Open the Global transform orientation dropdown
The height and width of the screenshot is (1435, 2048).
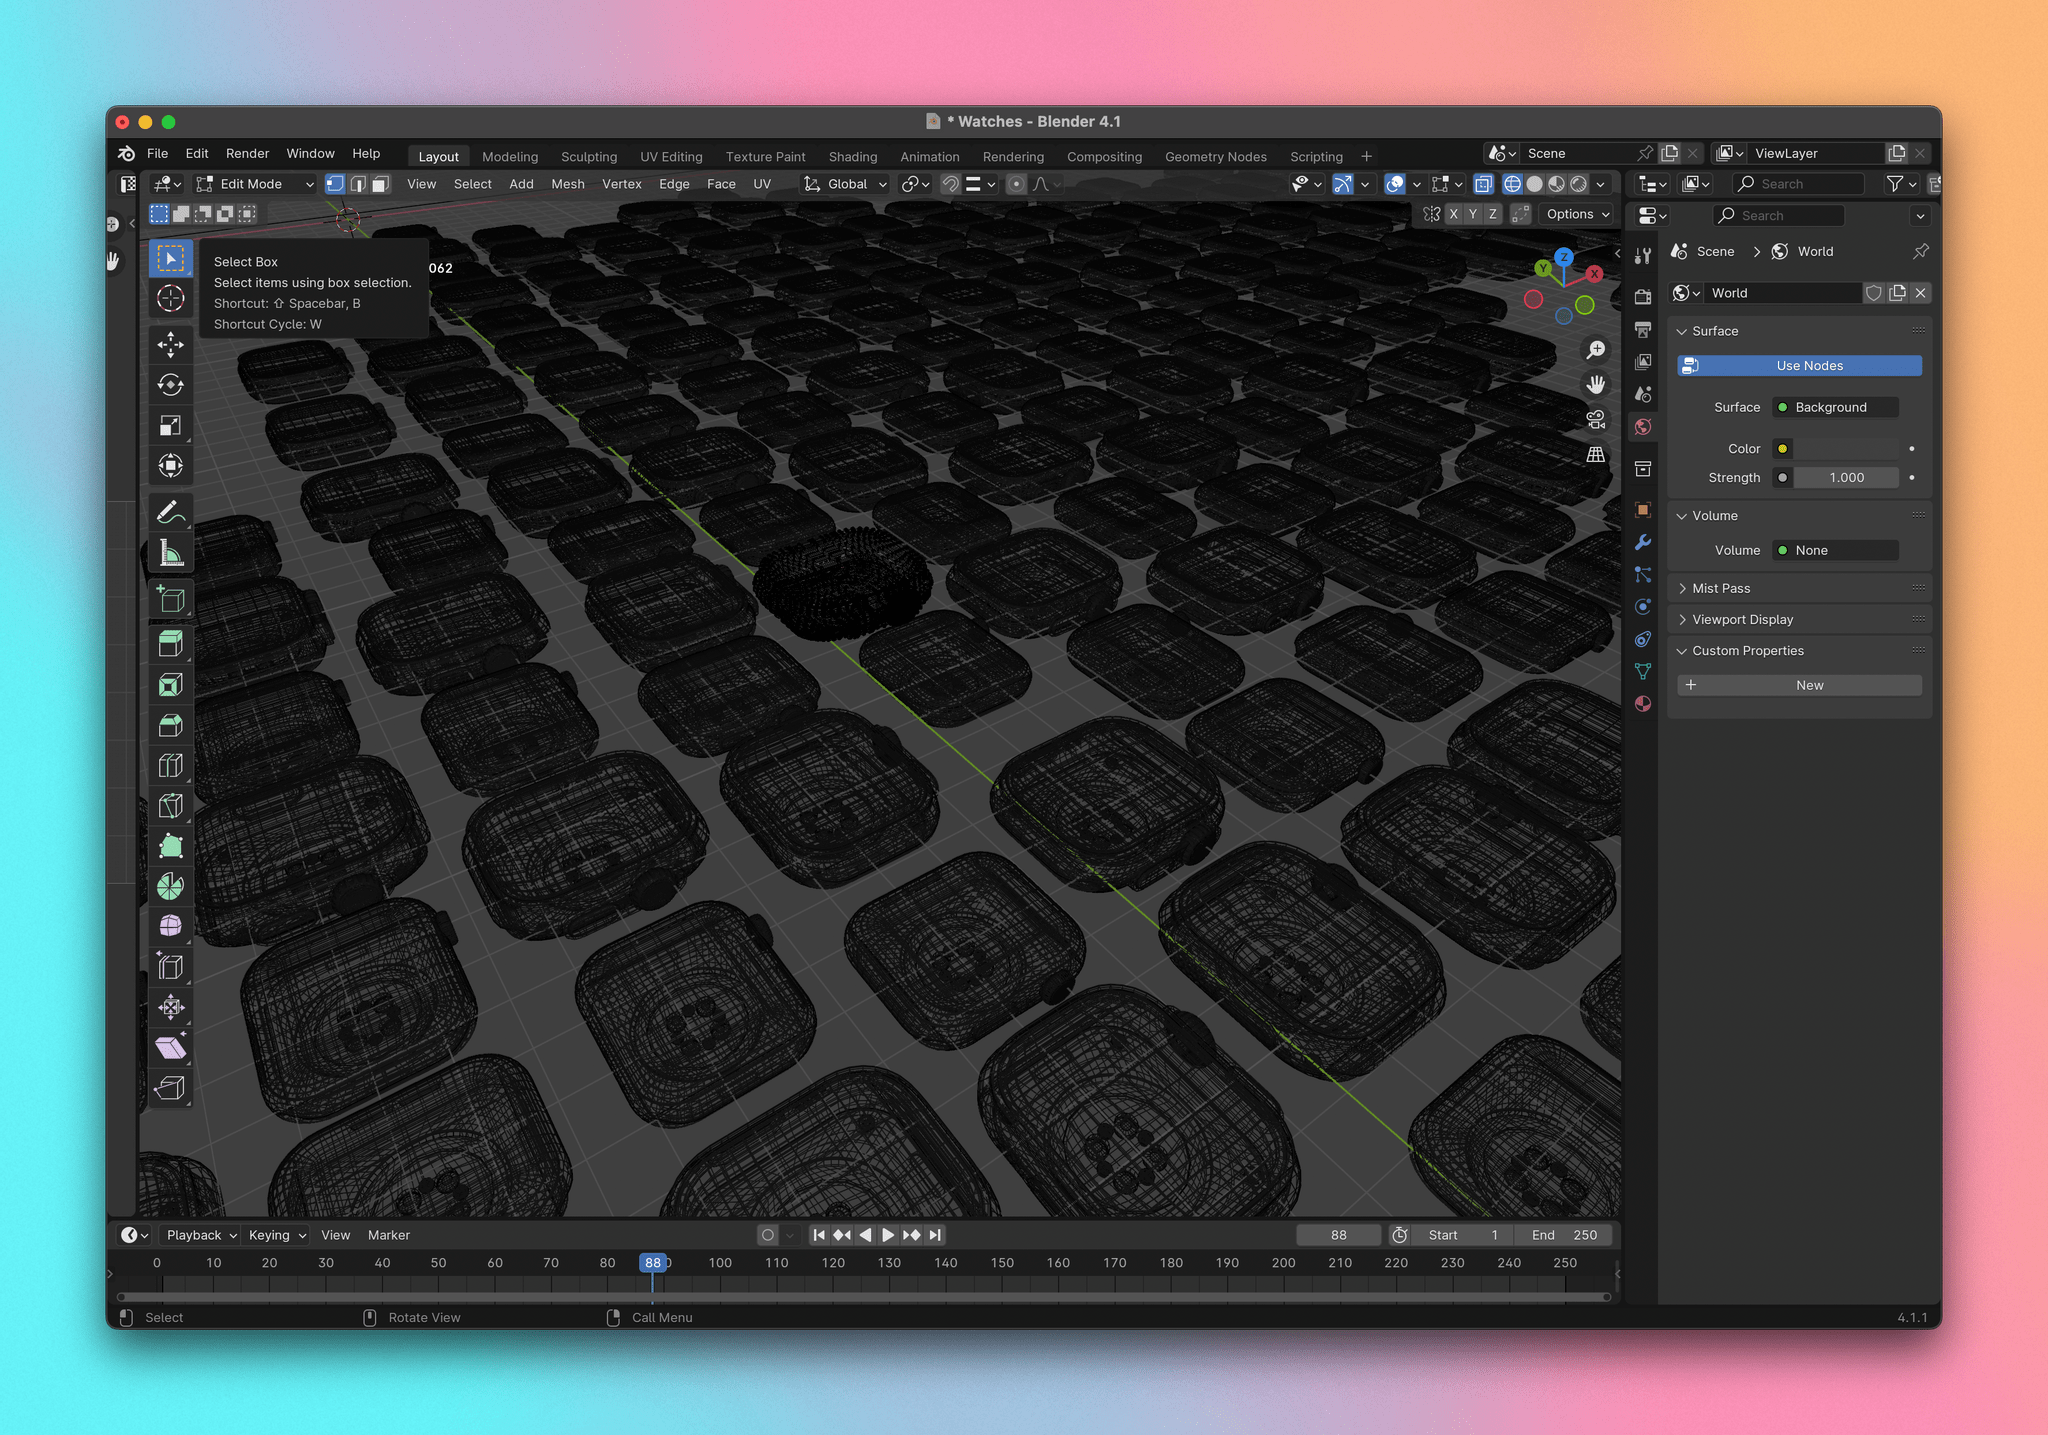(x=846, y=184)
